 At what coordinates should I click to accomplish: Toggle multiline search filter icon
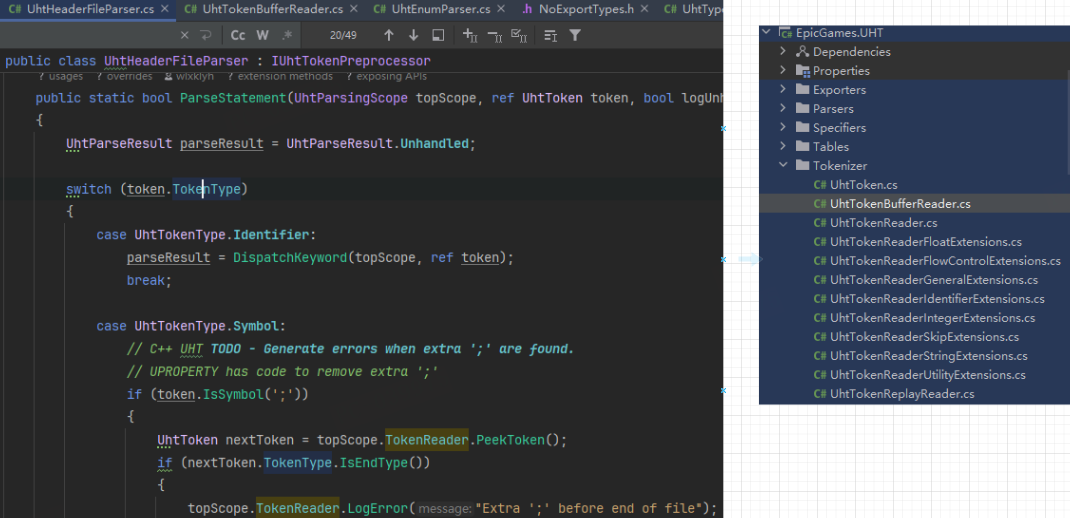coord(551,35)
